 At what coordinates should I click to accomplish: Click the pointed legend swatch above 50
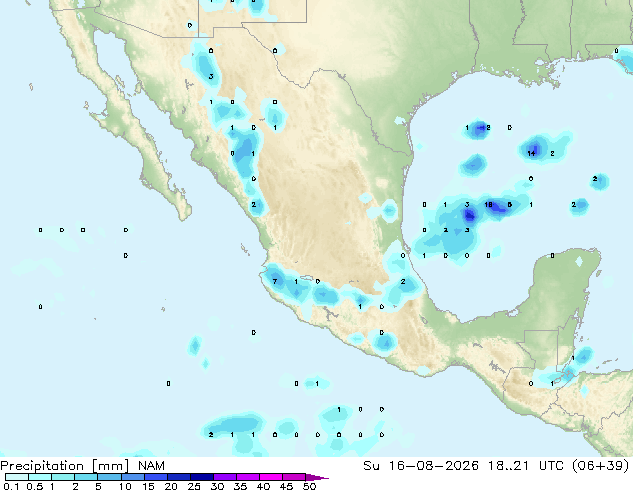[x=316, y=477]
